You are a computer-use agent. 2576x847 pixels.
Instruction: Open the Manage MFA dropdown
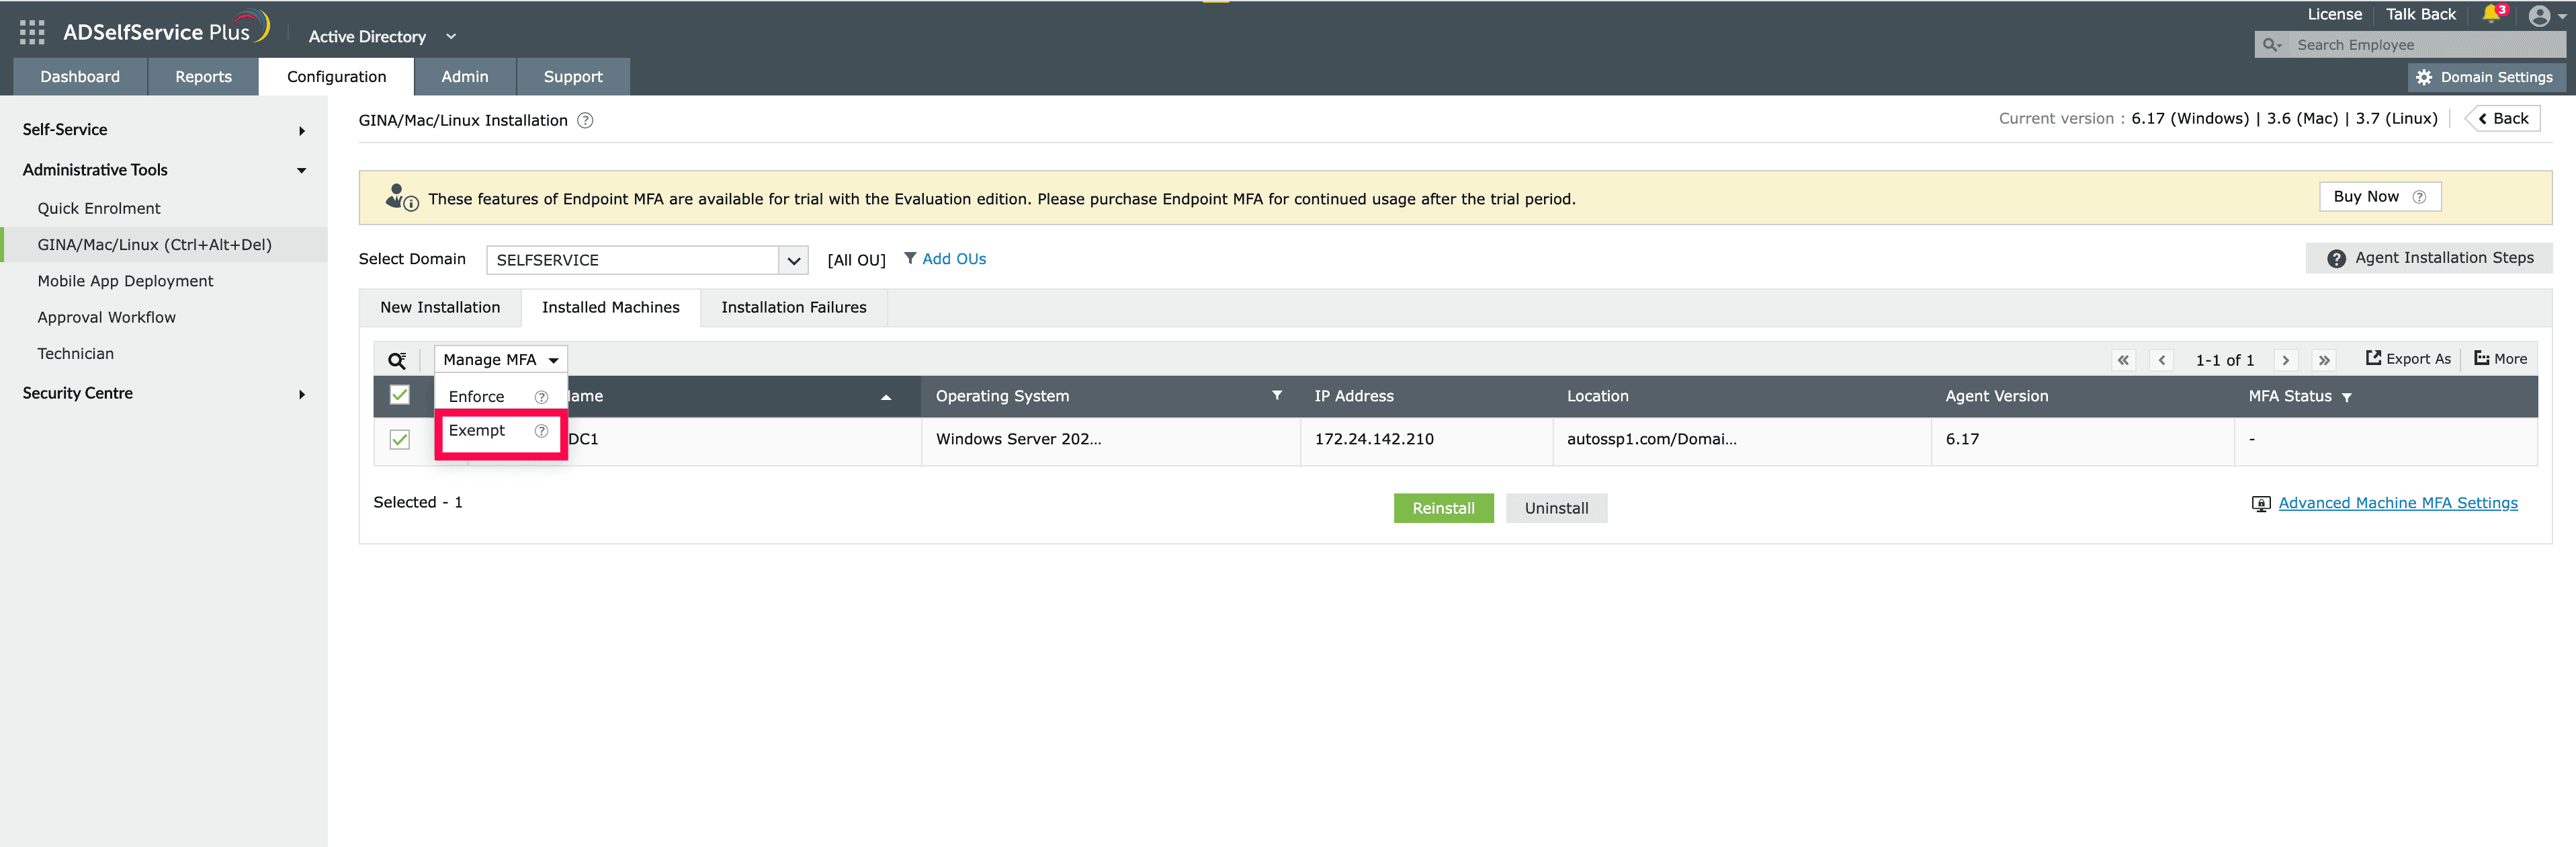pyautogui.click(x=501, y=360)
